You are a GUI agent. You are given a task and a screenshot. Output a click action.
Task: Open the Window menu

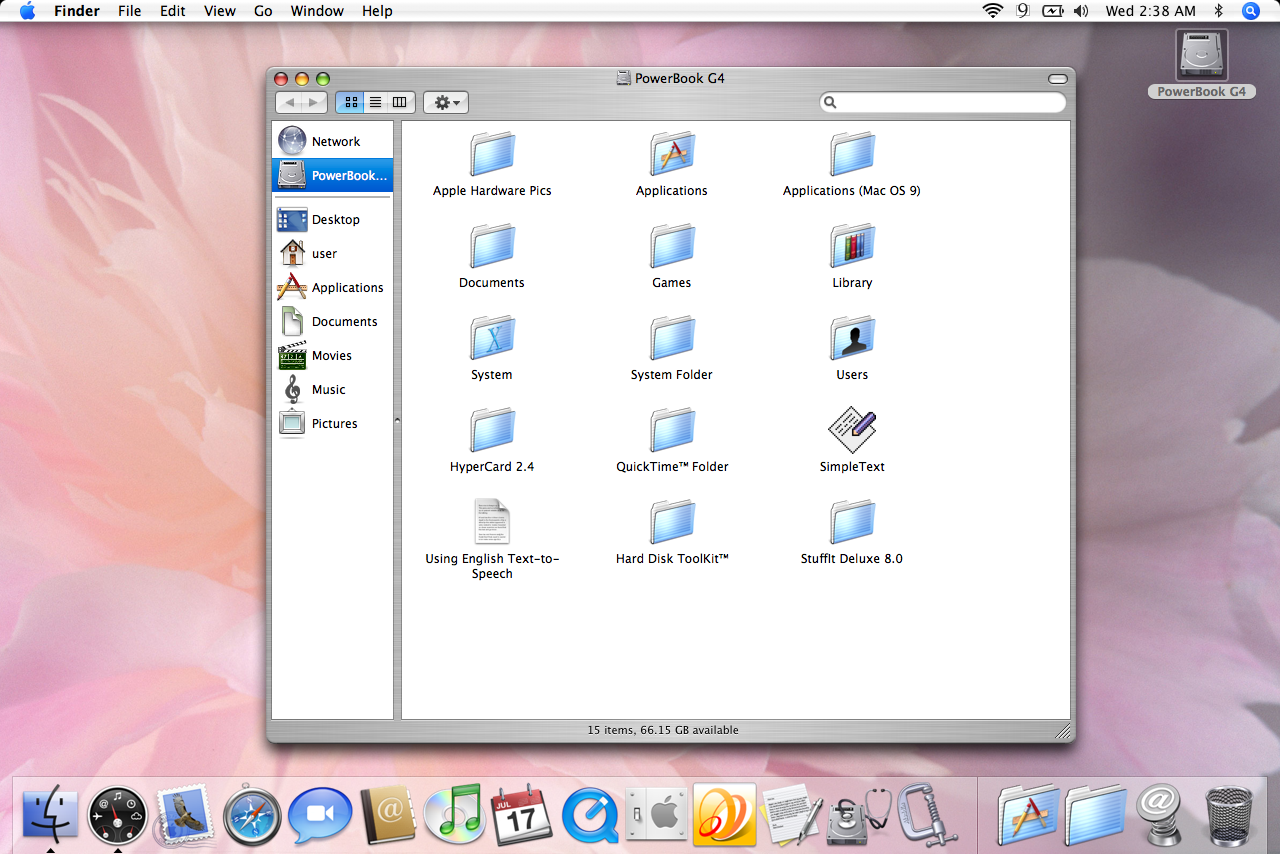(317, 11)
